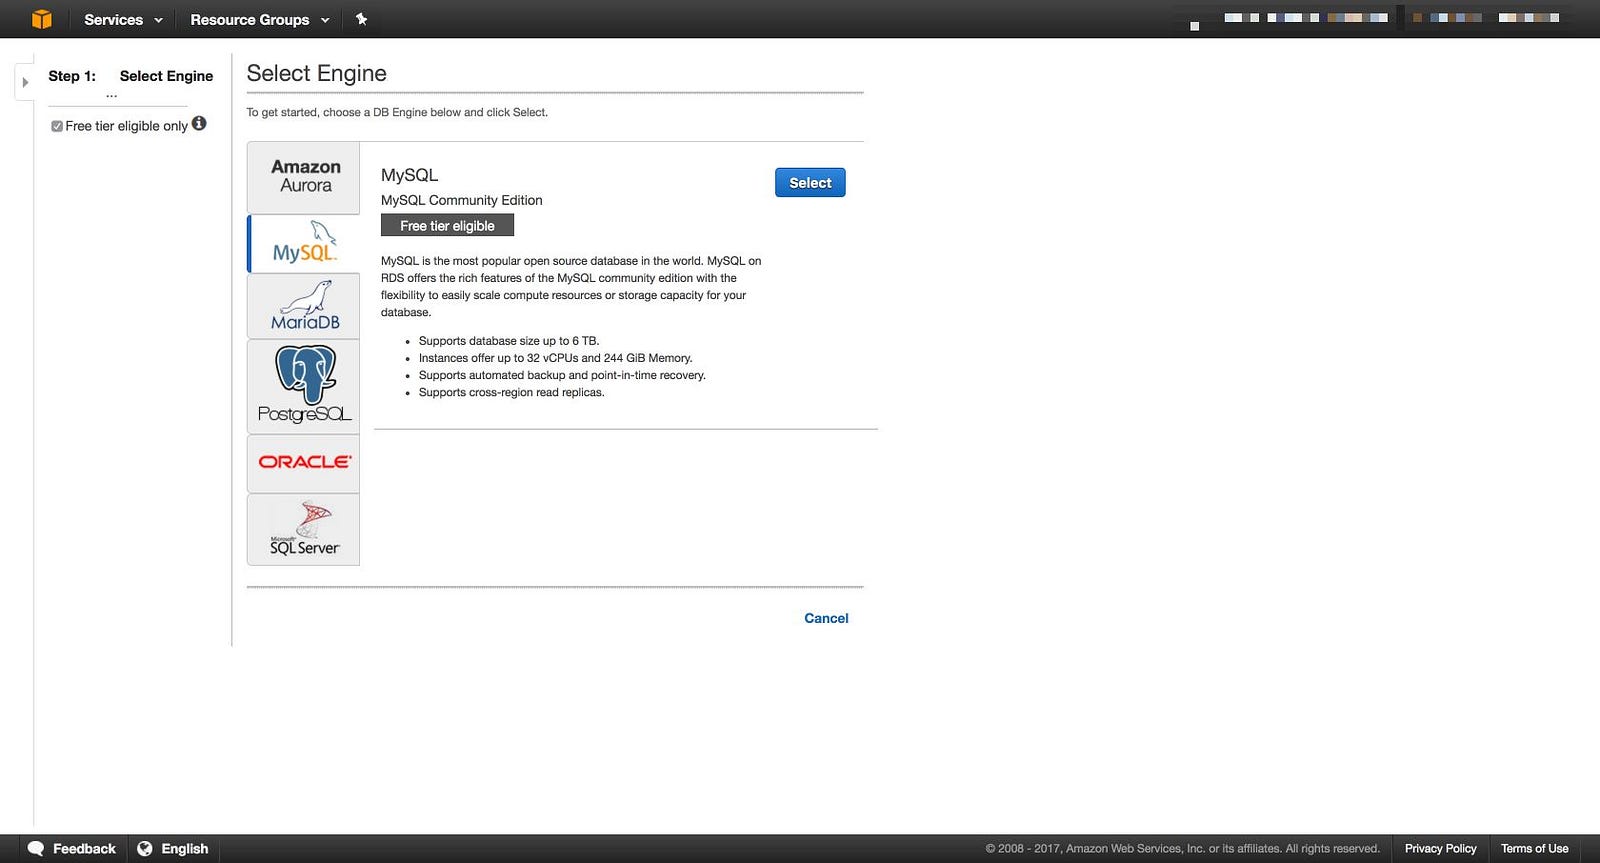This screenshot has height=863, width=1600.
Task: Choose the MariaDB engine tab
Action: (304, 306)
